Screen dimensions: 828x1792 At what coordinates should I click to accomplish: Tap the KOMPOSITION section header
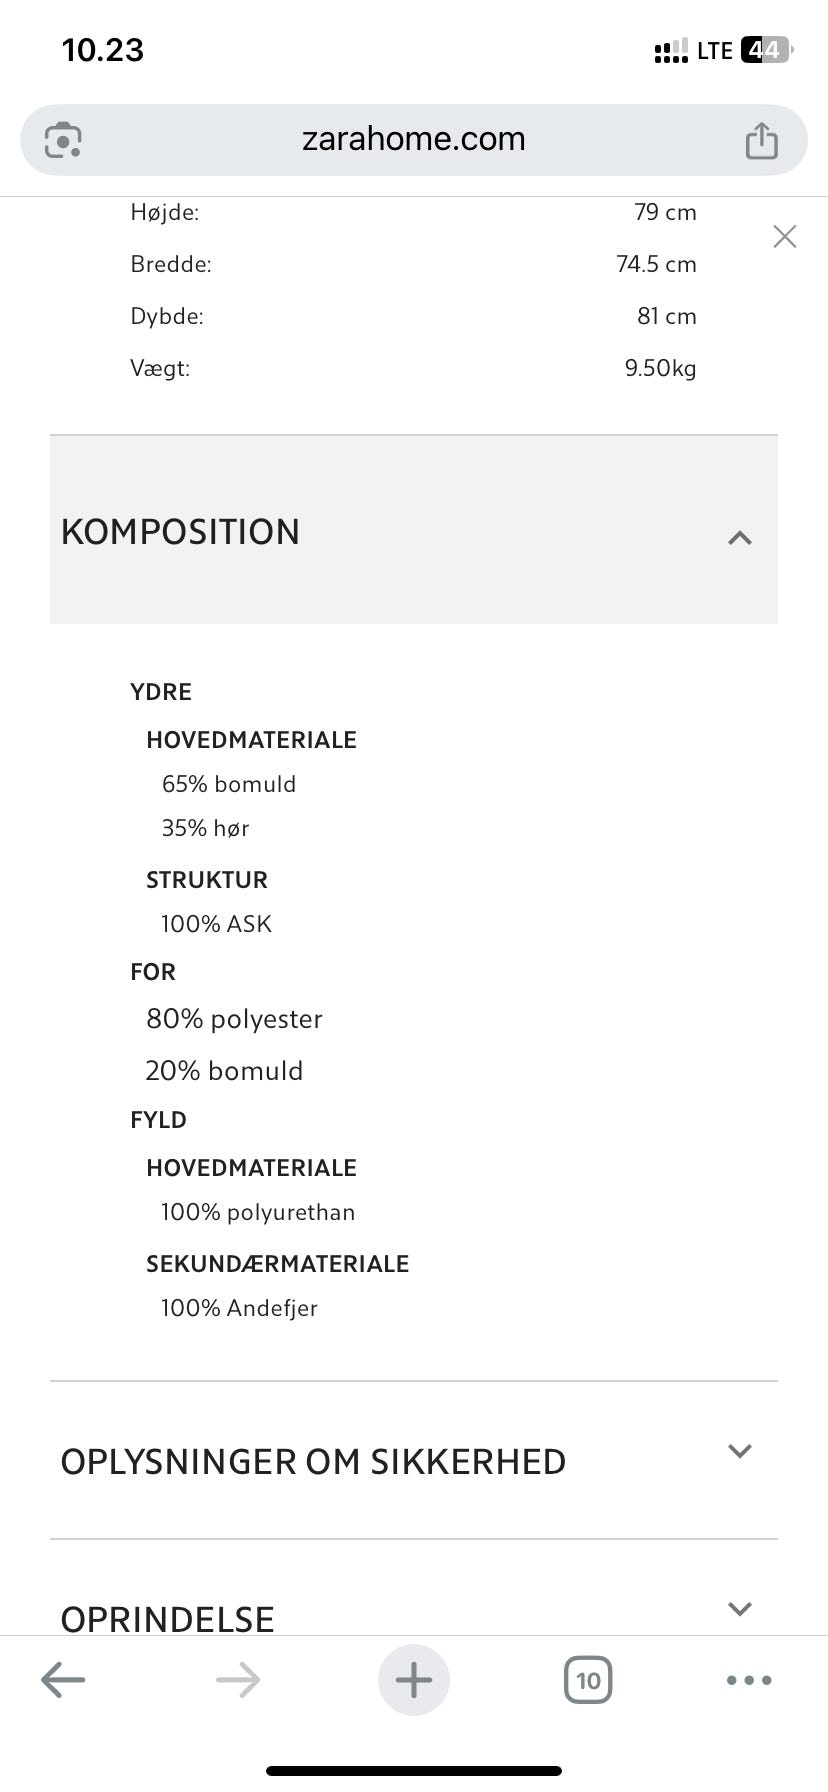click(x=181, y=532)
